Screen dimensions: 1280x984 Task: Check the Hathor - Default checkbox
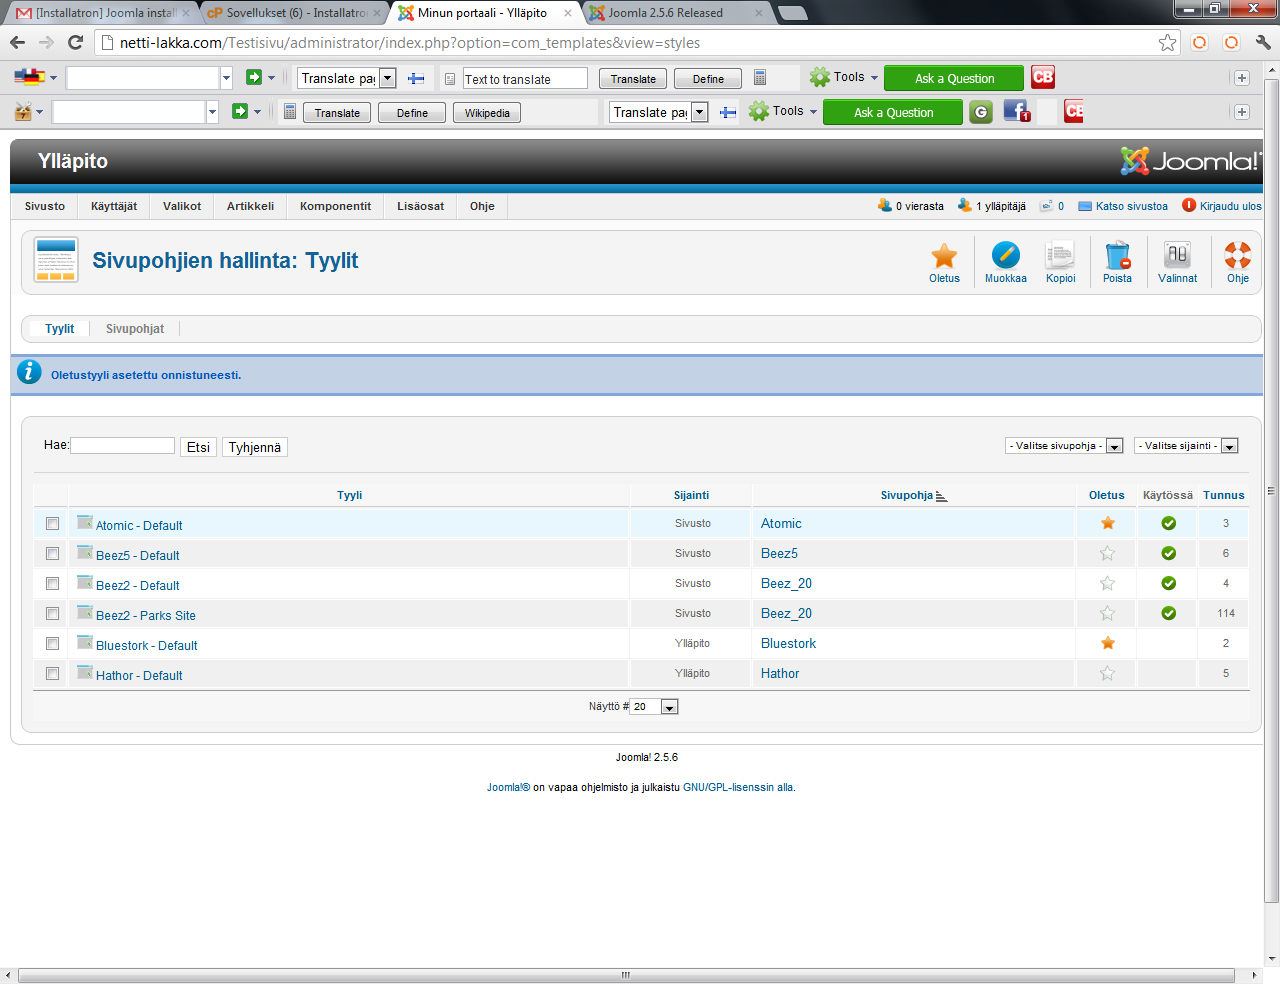point(53,673)
